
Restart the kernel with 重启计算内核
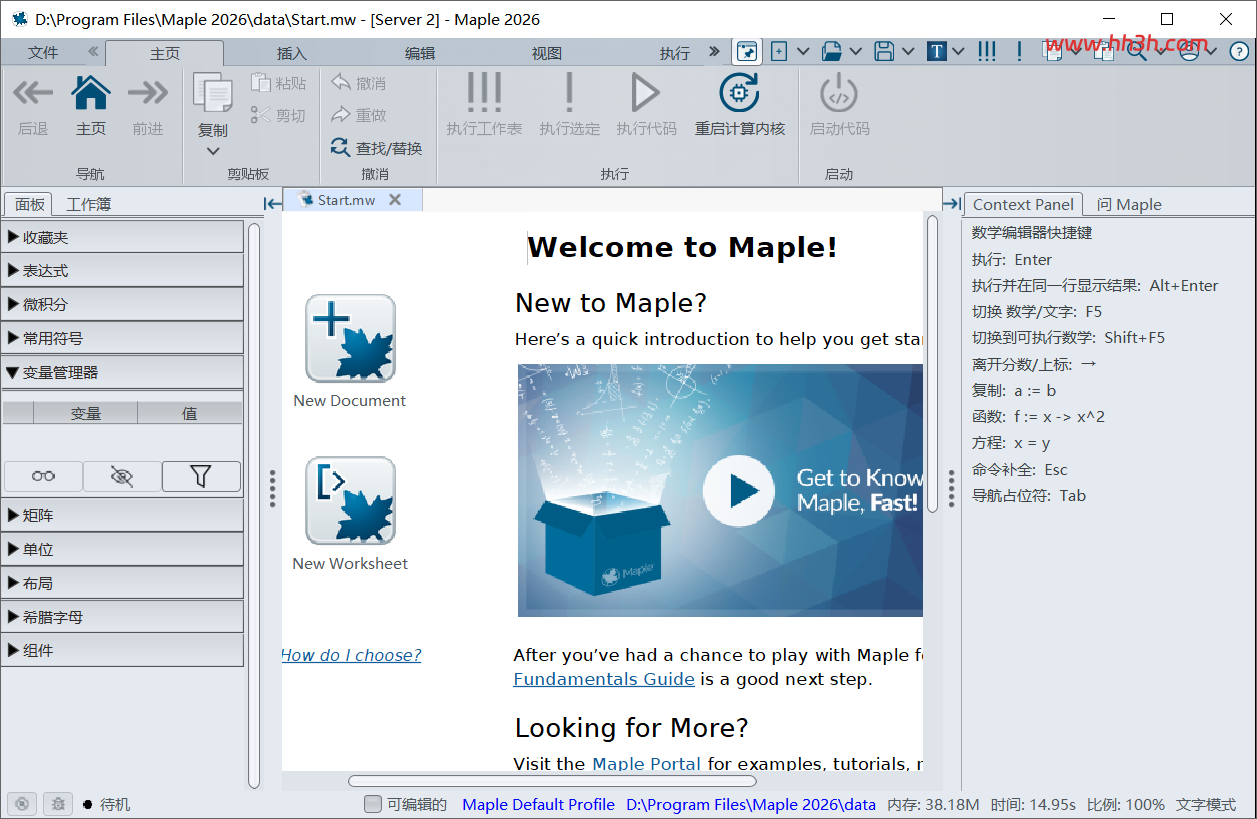click(739, 93)
